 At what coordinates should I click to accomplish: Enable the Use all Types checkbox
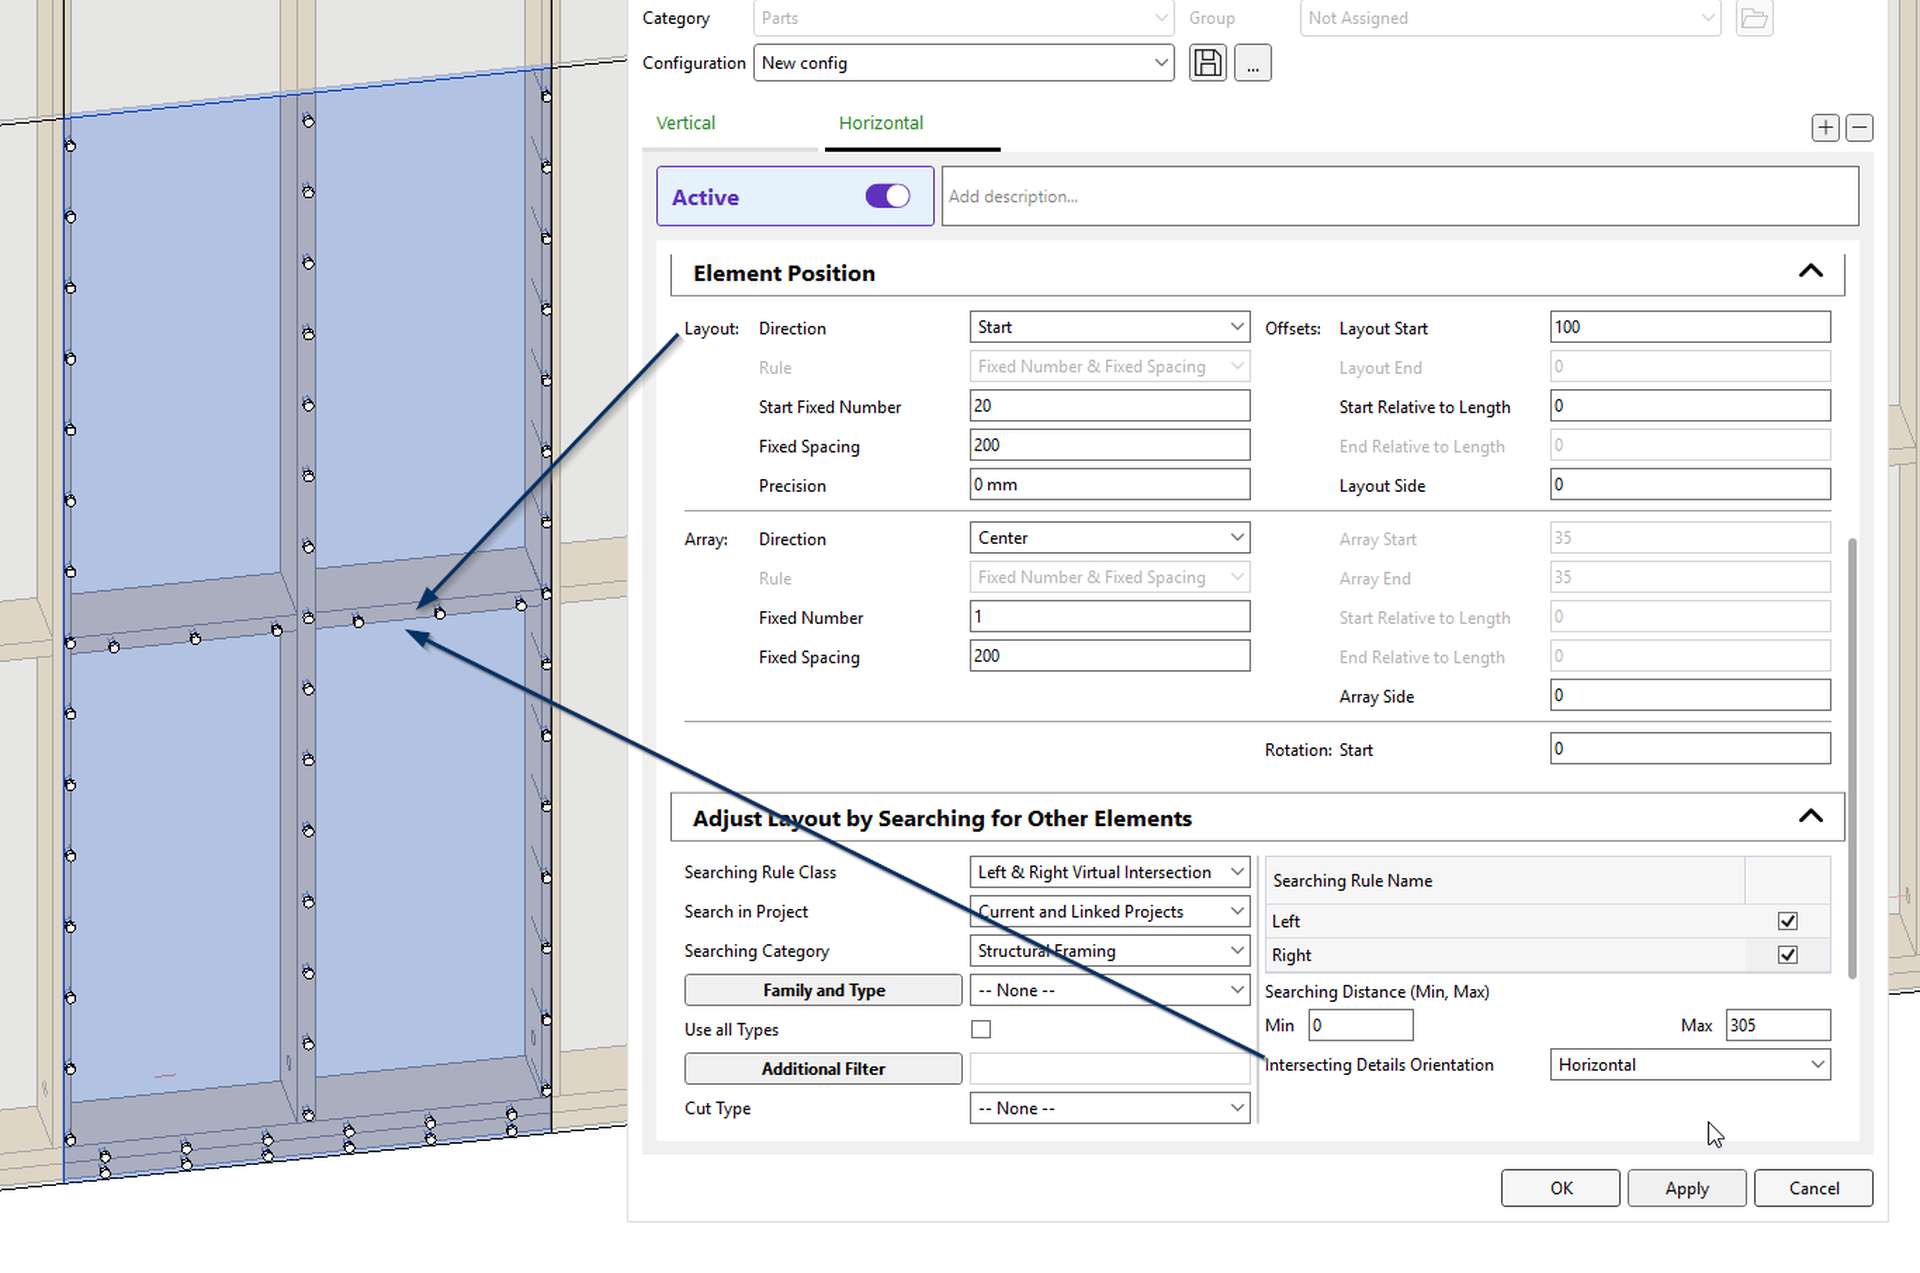[981, 1029]
